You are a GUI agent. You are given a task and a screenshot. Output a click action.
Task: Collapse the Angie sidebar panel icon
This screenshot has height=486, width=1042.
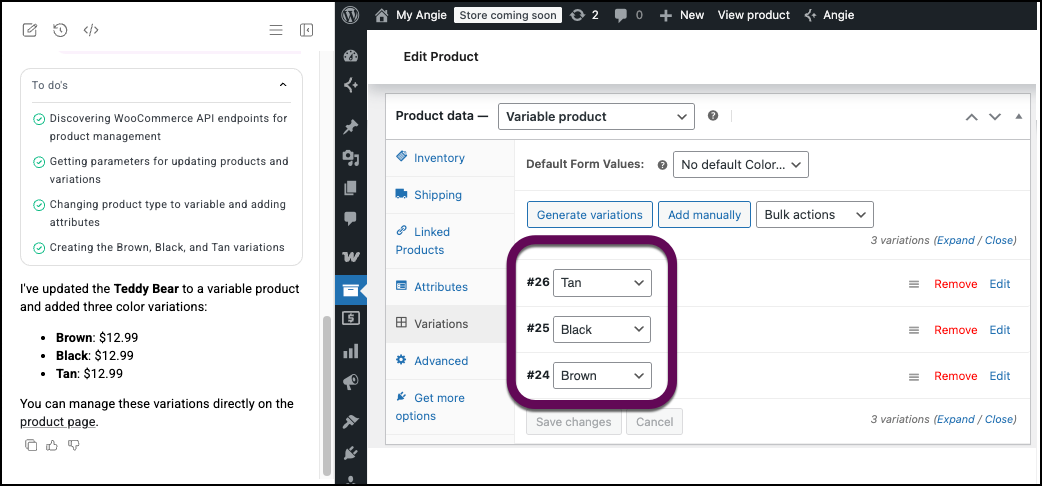pos(307,30)
